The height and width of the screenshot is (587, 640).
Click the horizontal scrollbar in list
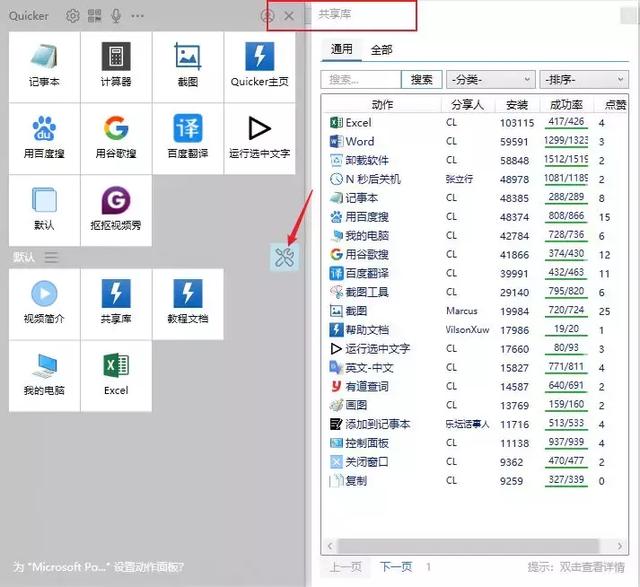(468, 546)
